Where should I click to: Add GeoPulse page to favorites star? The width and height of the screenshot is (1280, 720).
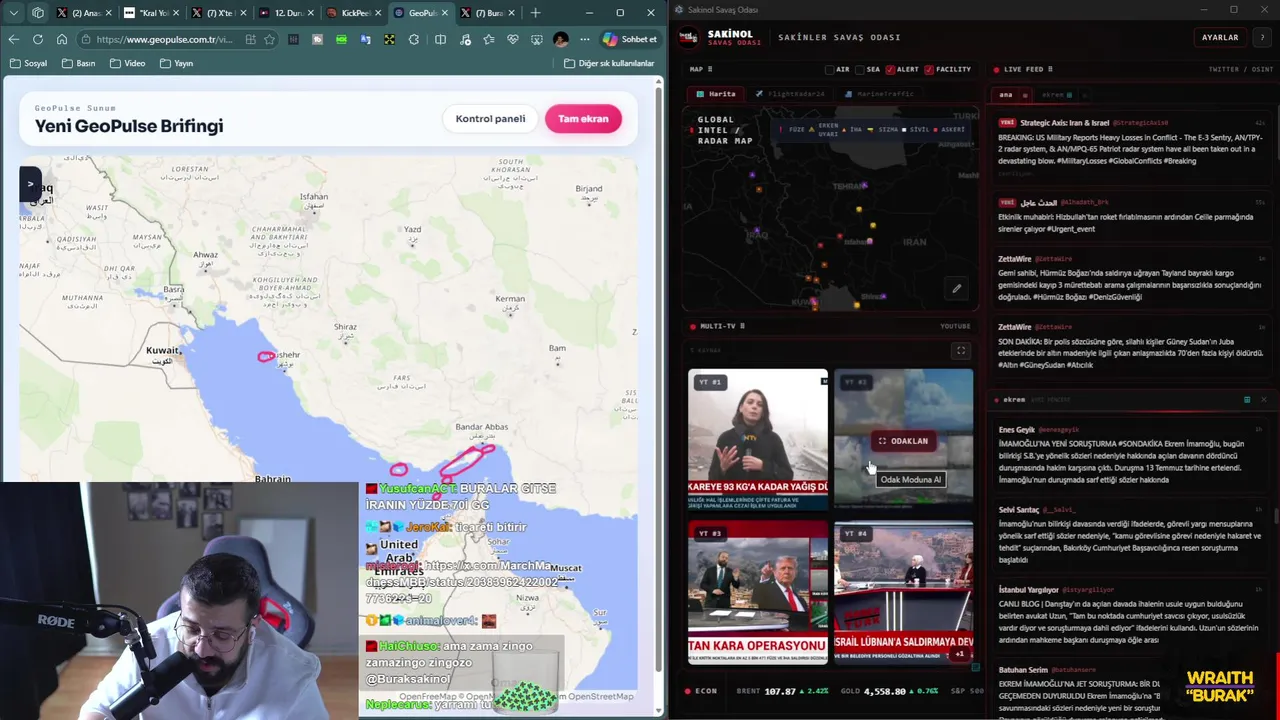[x=269, y=39]
